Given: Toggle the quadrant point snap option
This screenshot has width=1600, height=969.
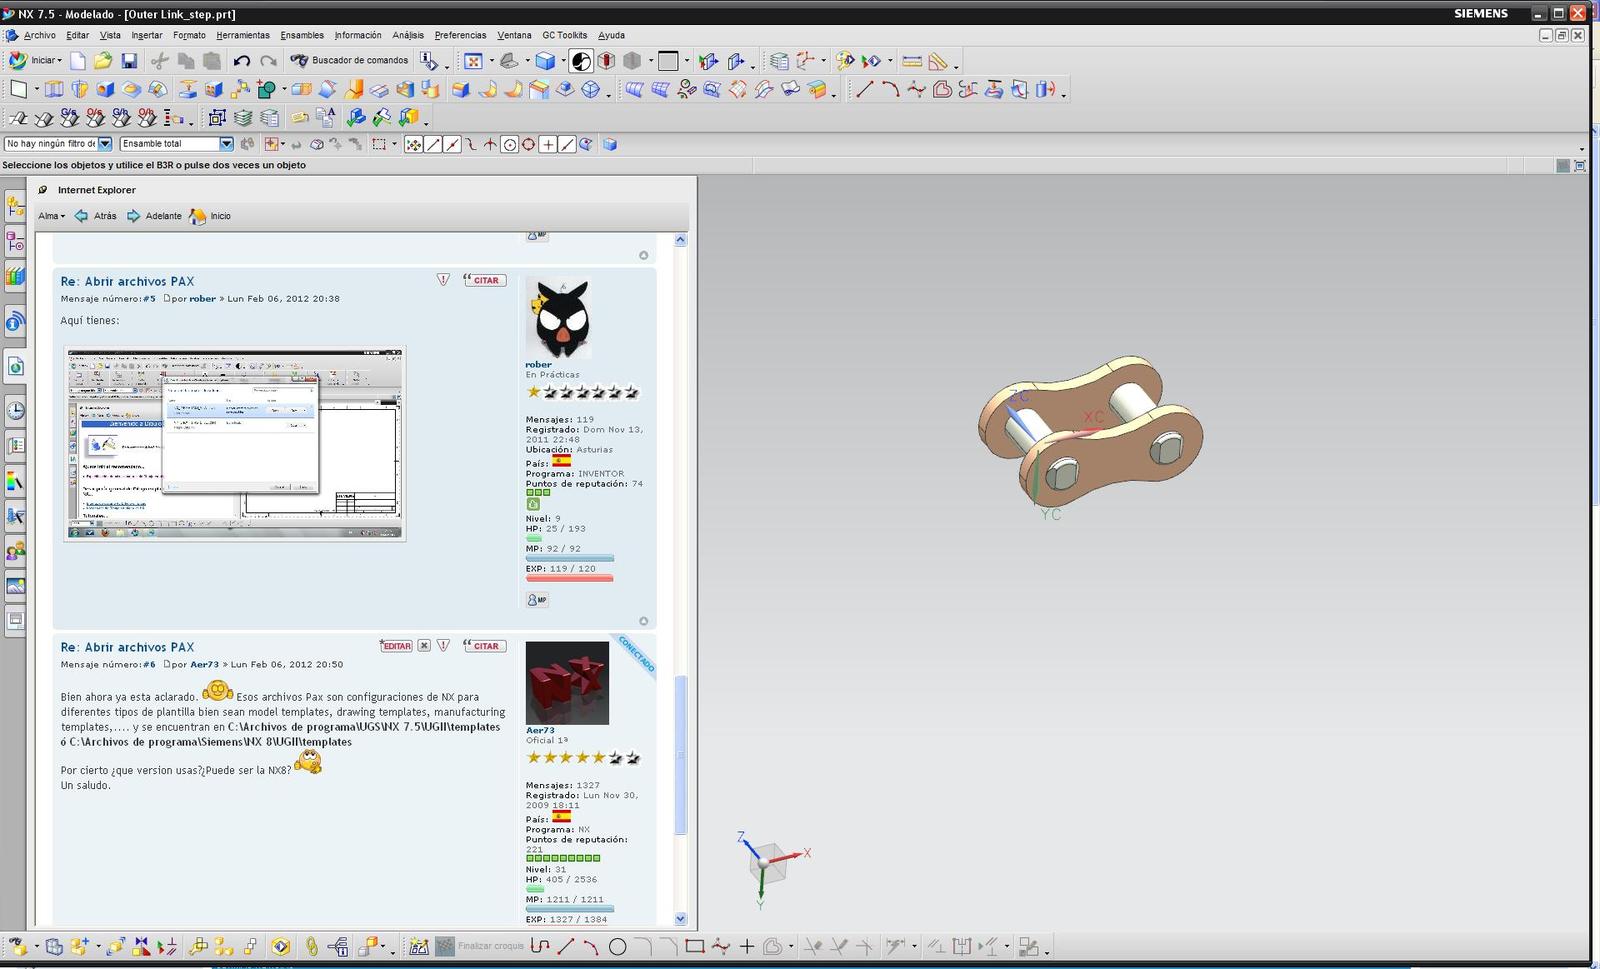Looking at the screenshot, I should [528, 144].
